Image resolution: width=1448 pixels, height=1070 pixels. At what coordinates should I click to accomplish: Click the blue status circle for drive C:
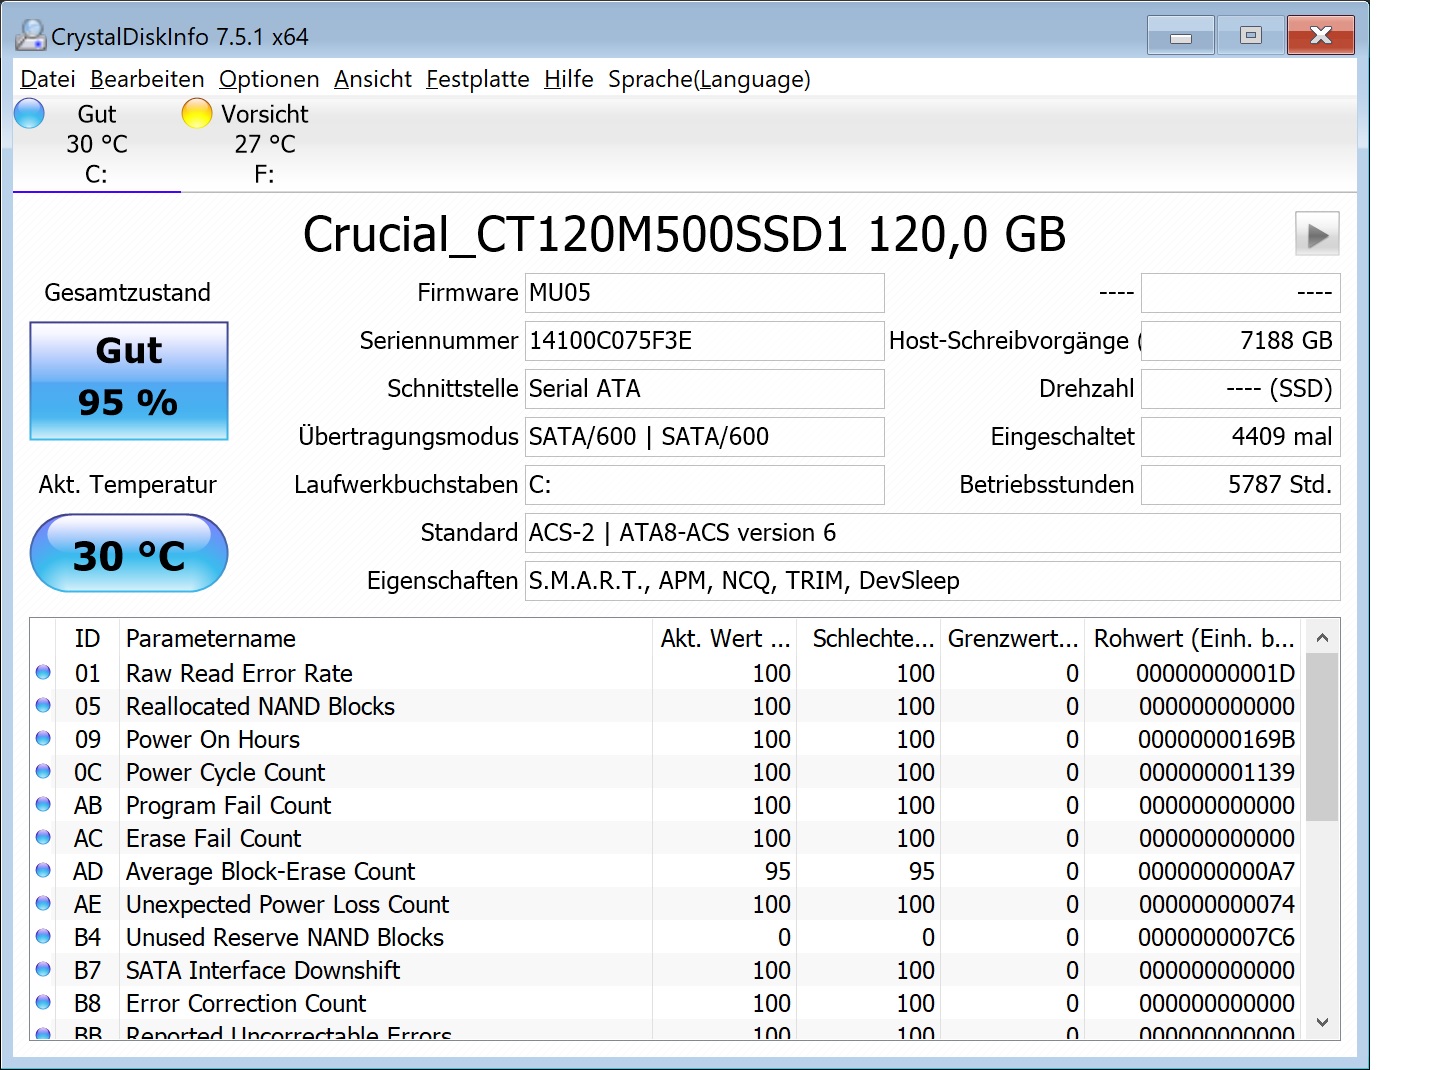click(30, 113)
